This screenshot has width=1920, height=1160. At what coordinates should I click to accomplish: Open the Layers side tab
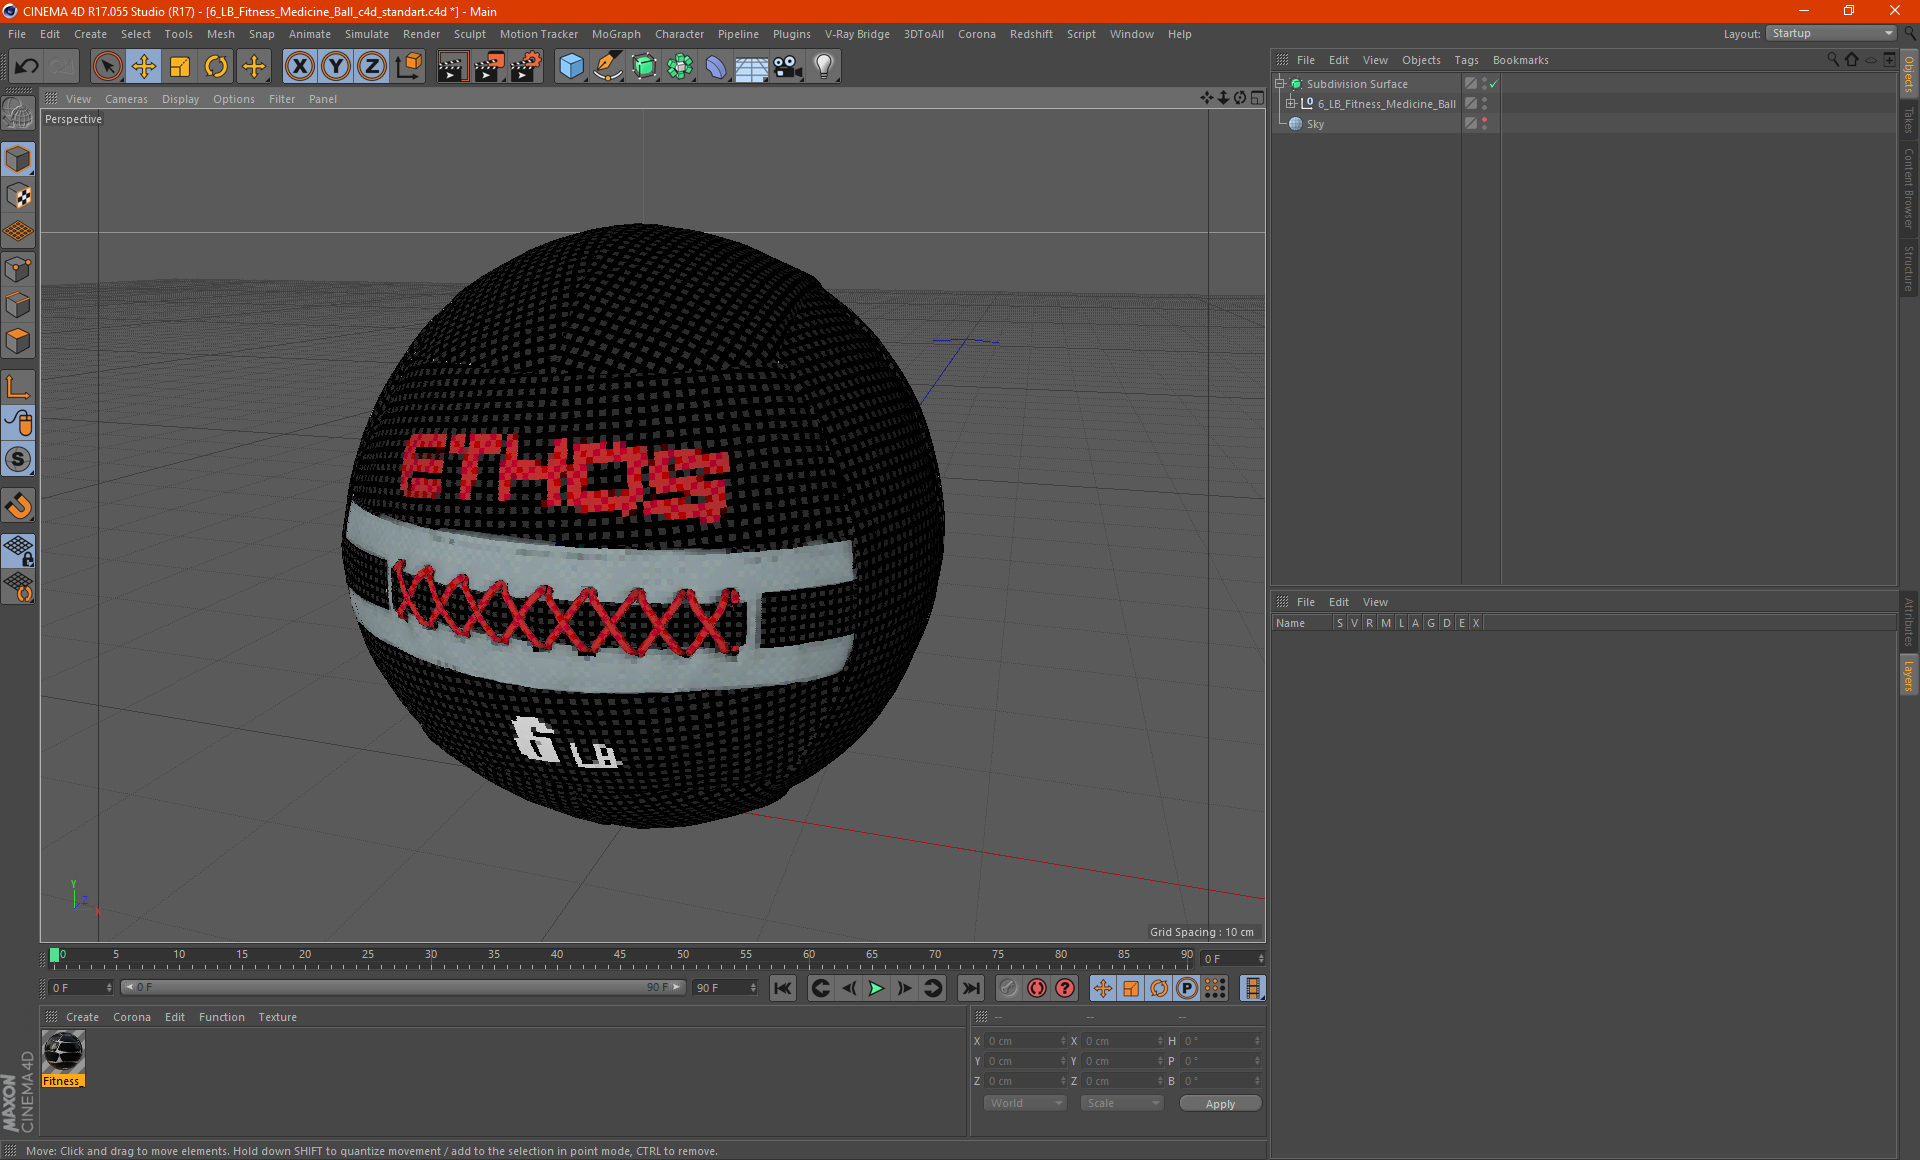click(x=1909, y=675)
